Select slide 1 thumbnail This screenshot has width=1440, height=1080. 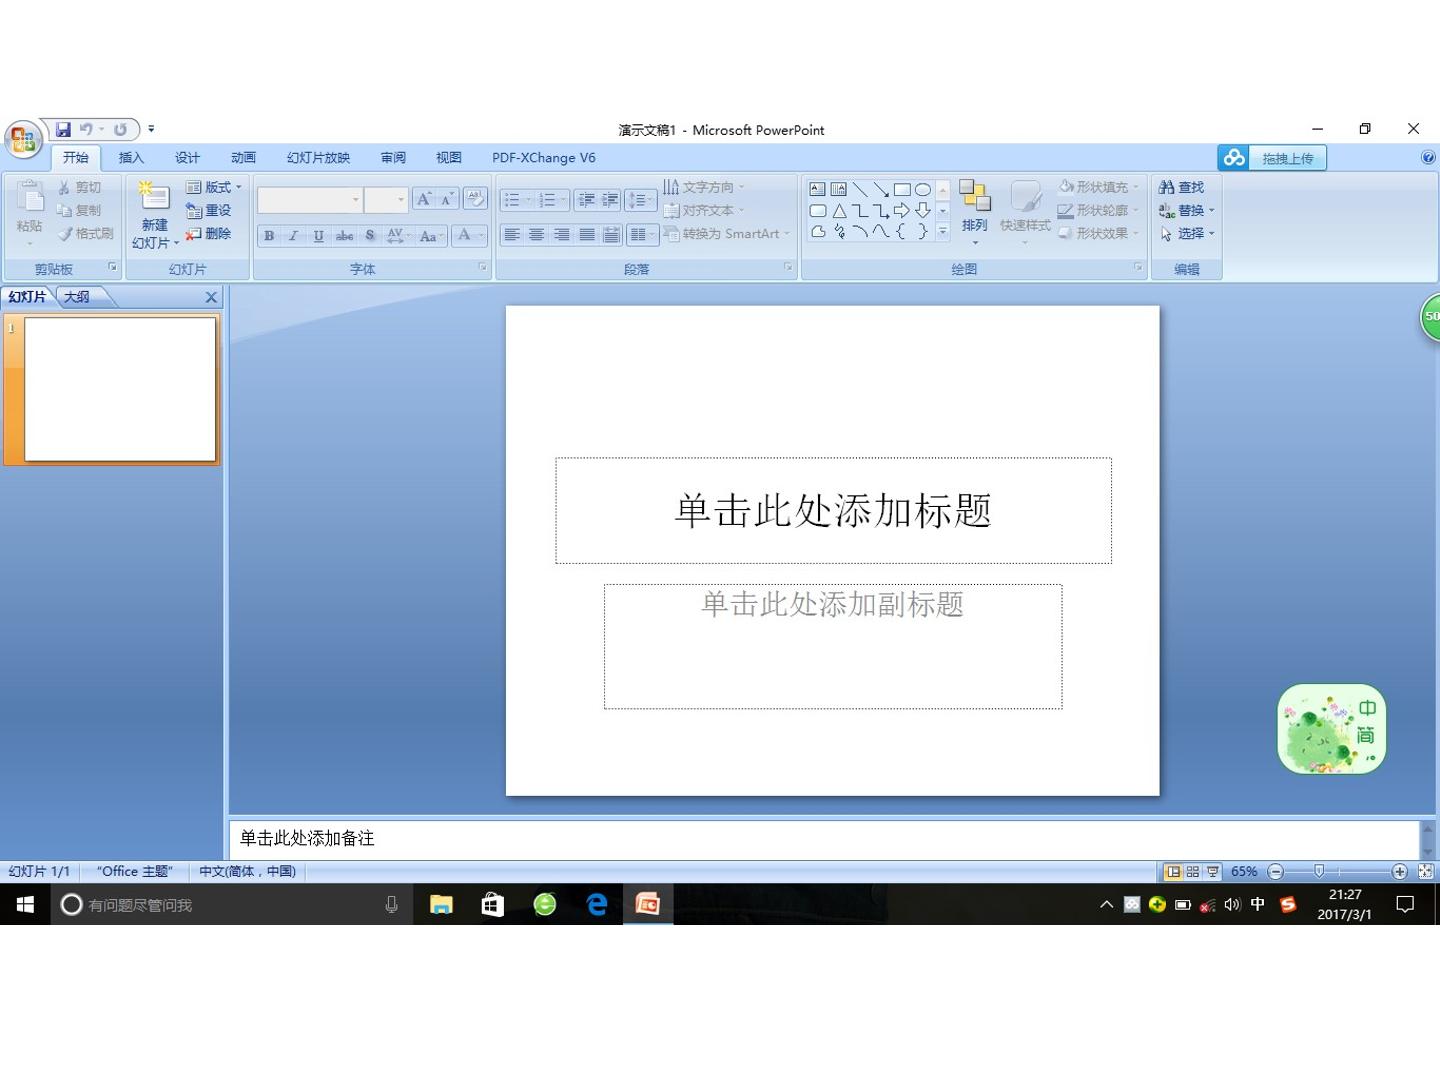tap(120, 389)
